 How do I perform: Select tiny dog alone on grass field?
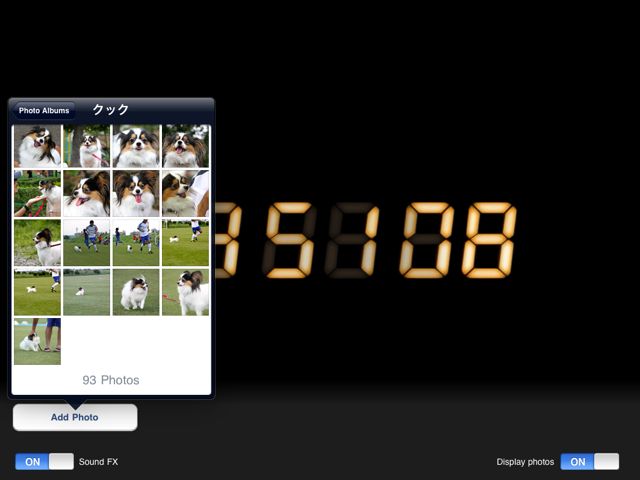pos(87,292)
